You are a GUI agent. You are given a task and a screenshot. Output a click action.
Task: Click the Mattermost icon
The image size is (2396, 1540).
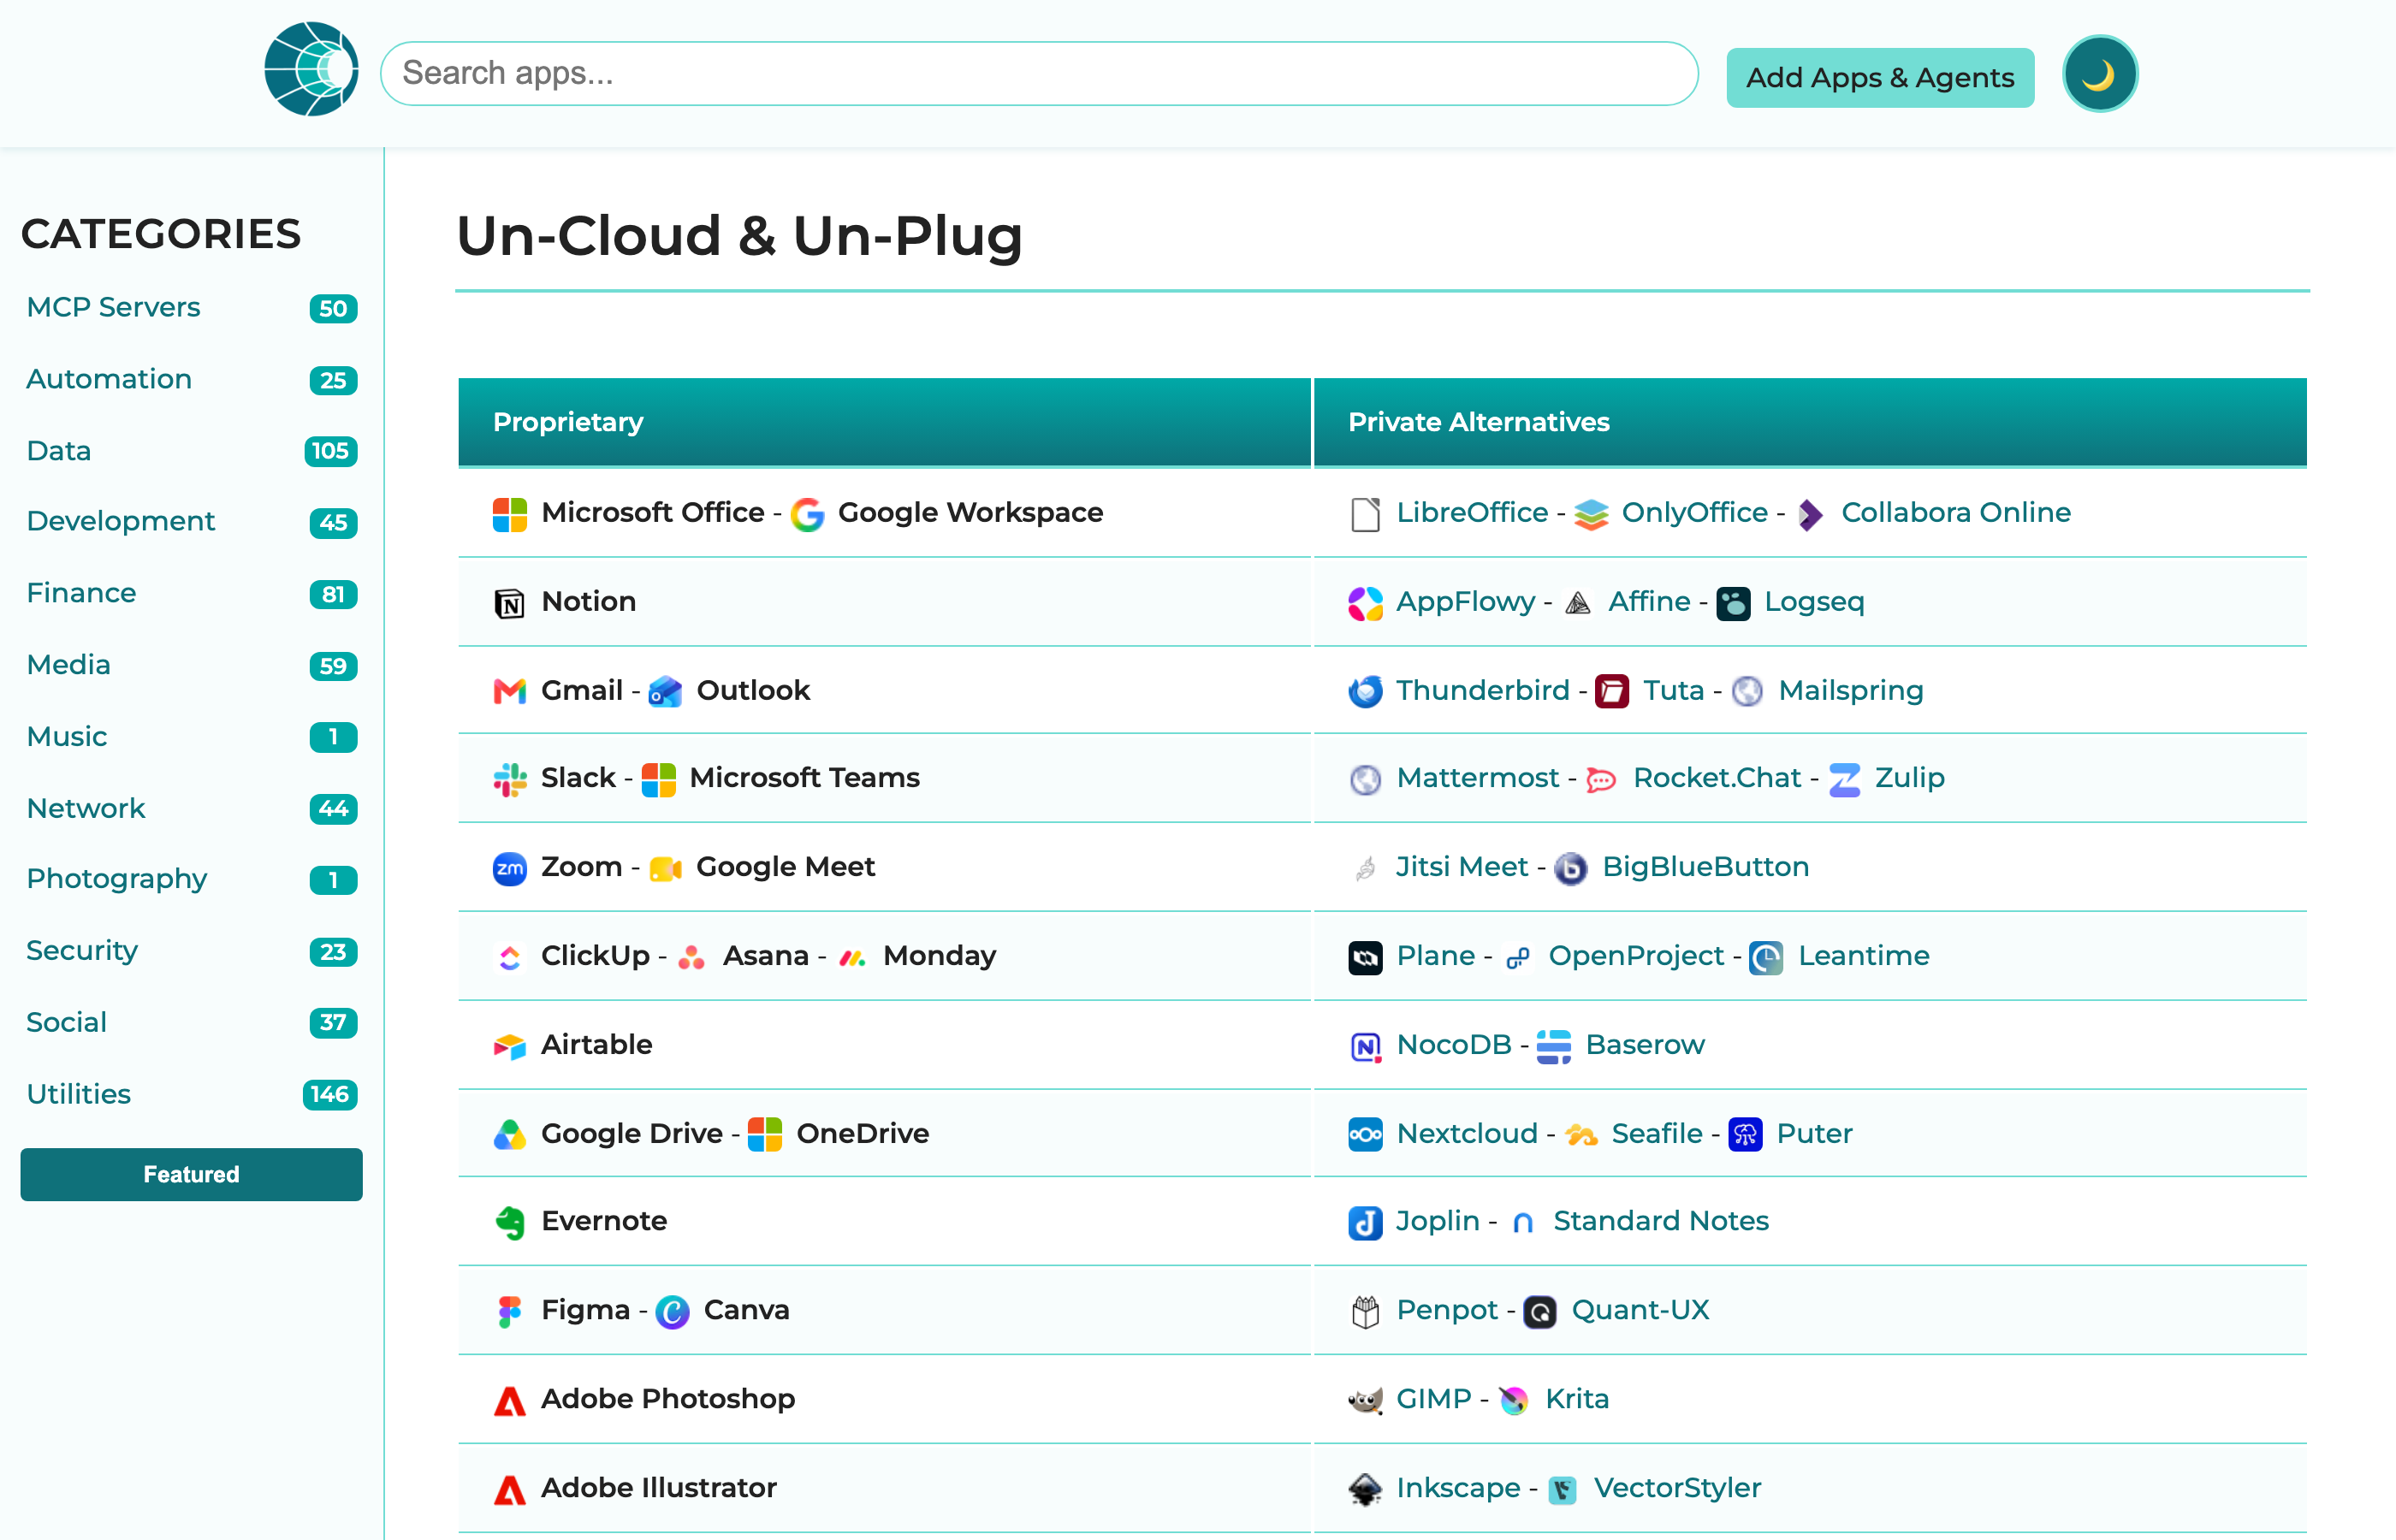coord(1365,779)
